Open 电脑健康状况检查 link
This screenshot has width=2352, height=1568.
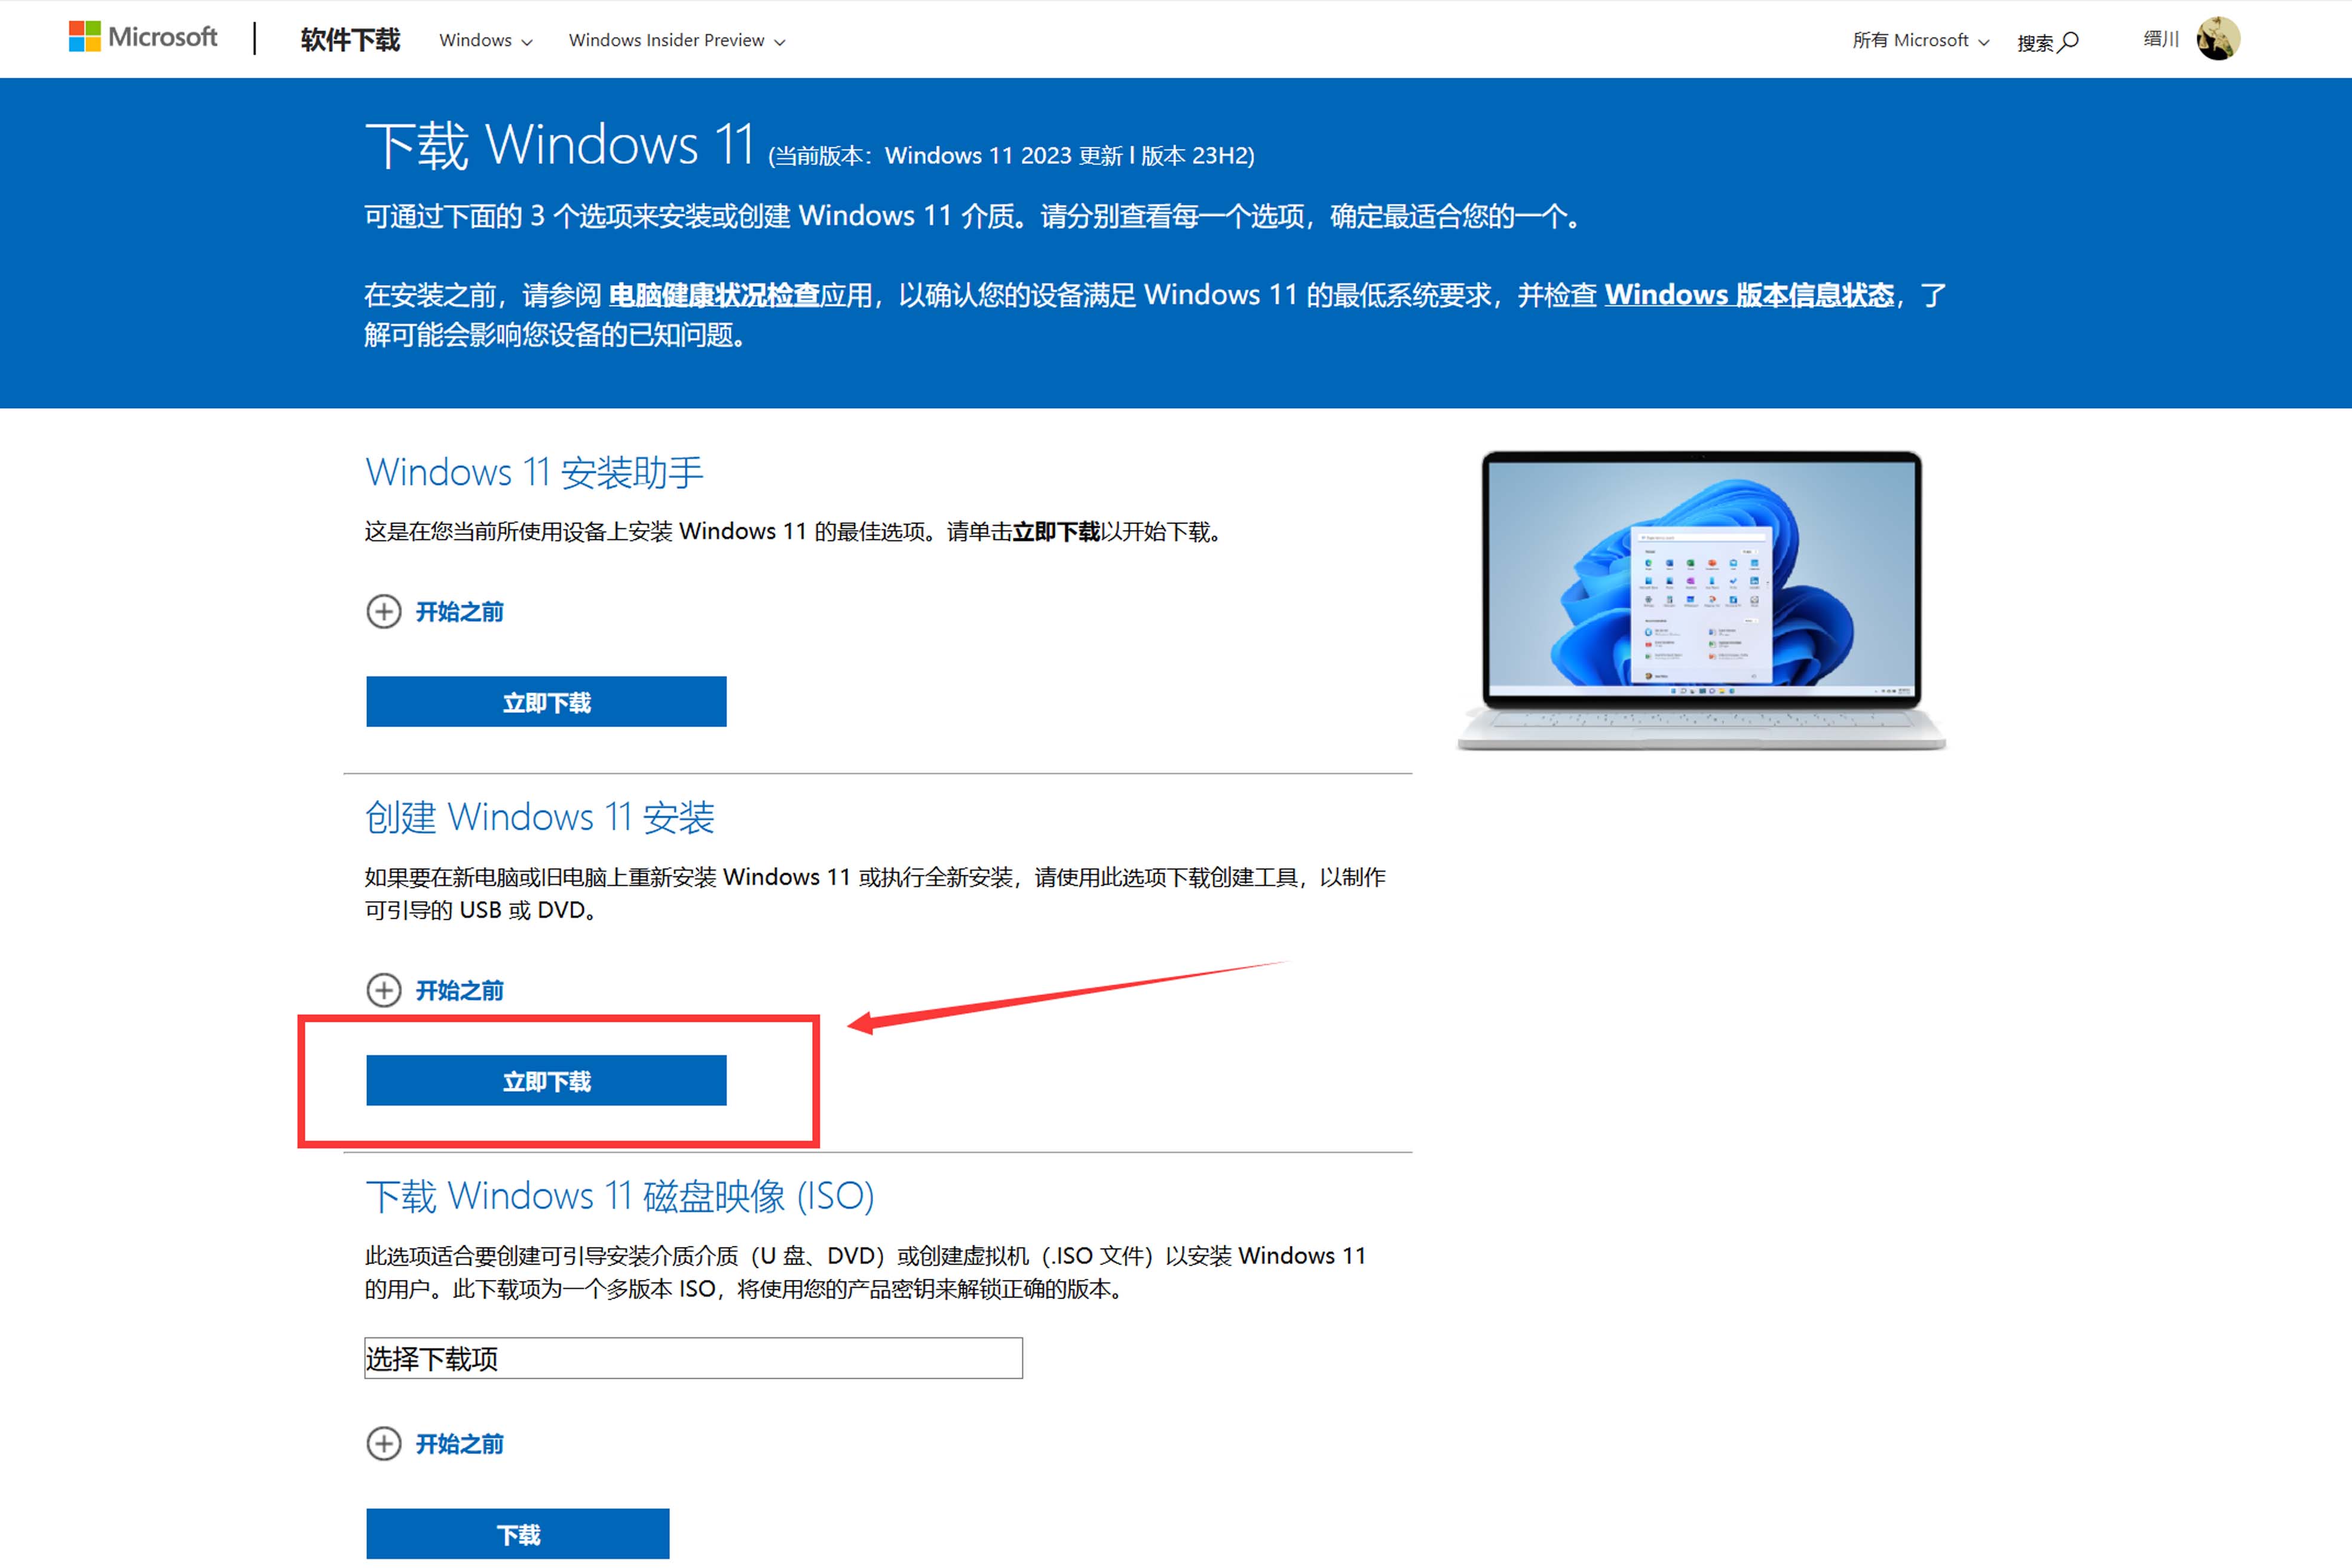(714, 295)
